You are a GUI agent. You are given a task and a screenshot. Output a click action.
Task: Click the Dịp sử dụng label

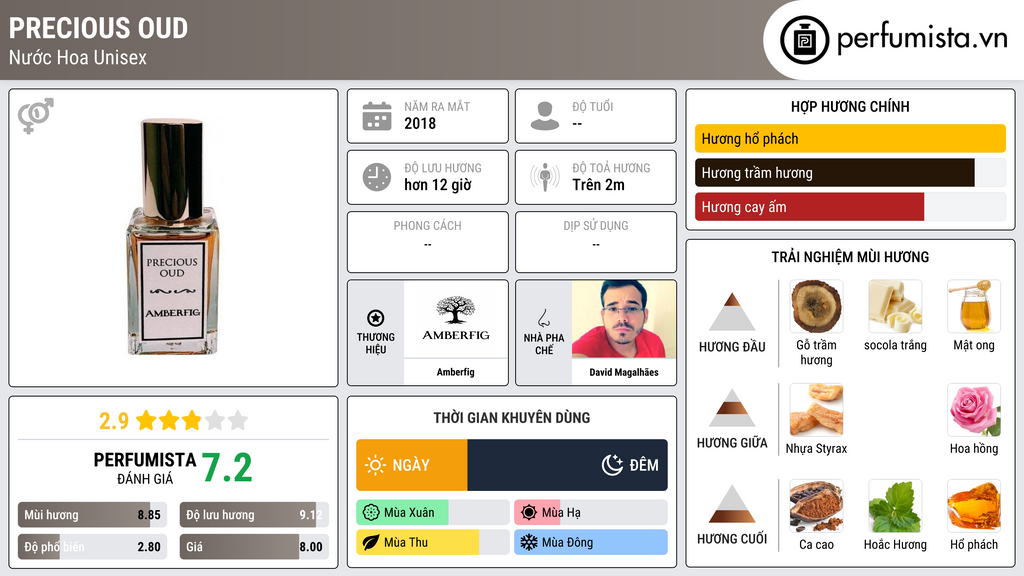coord(596,225)
